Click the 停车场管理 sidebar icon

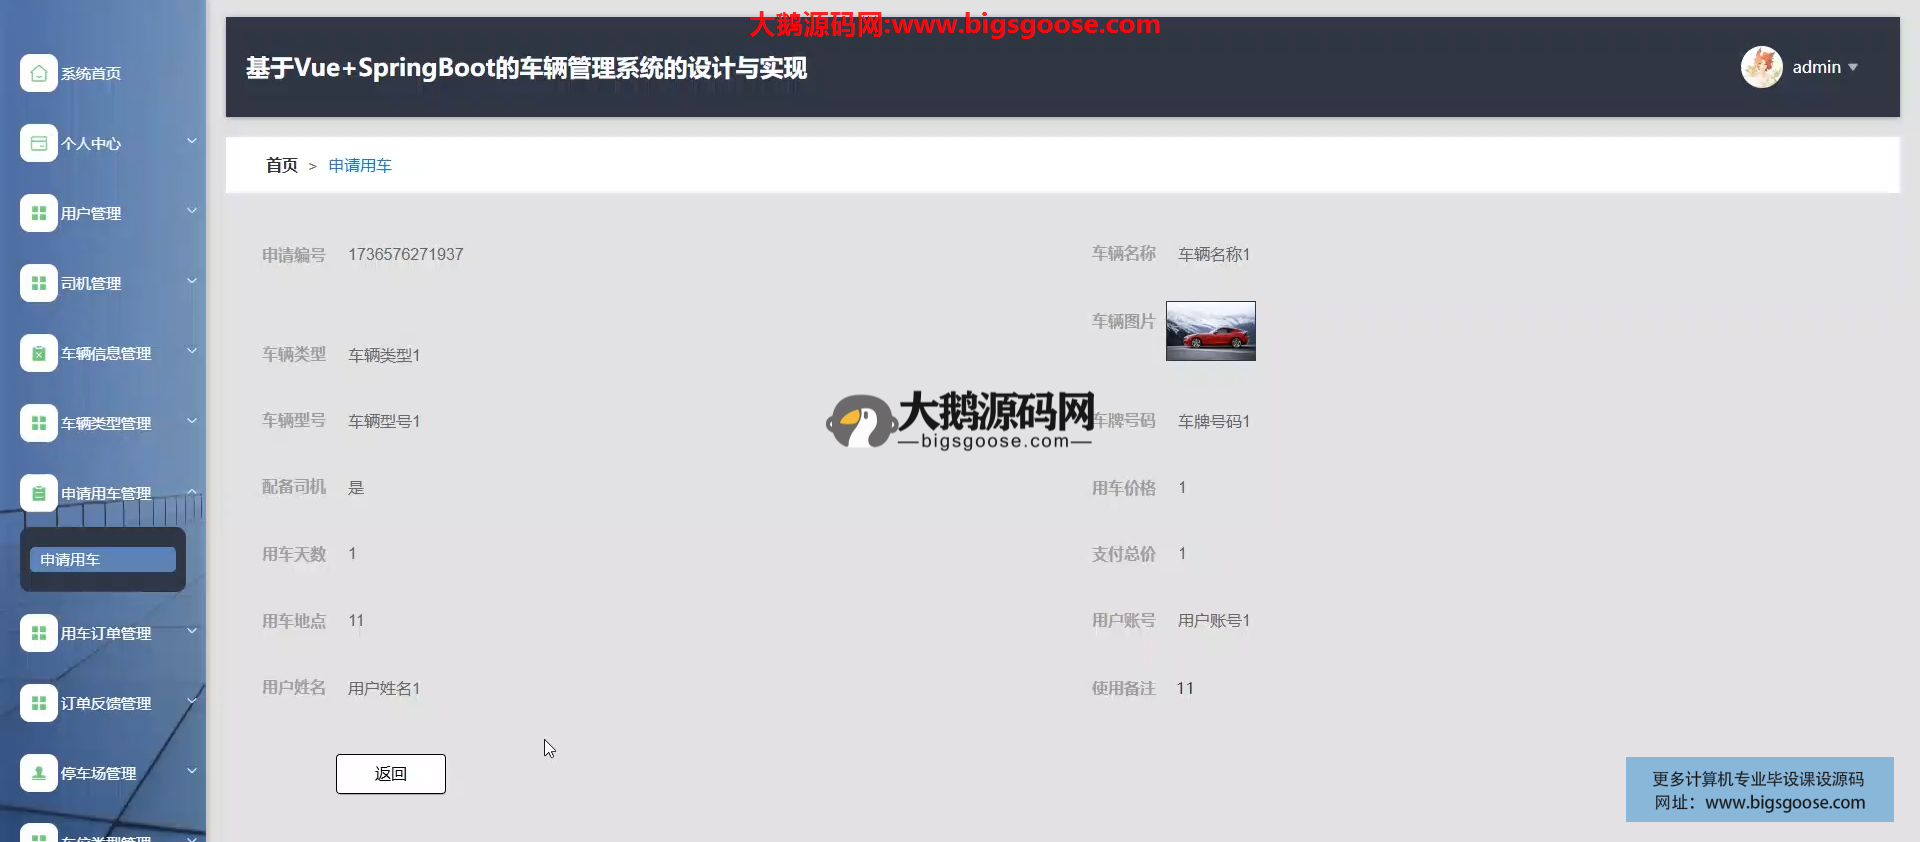[x=38, y=773]
